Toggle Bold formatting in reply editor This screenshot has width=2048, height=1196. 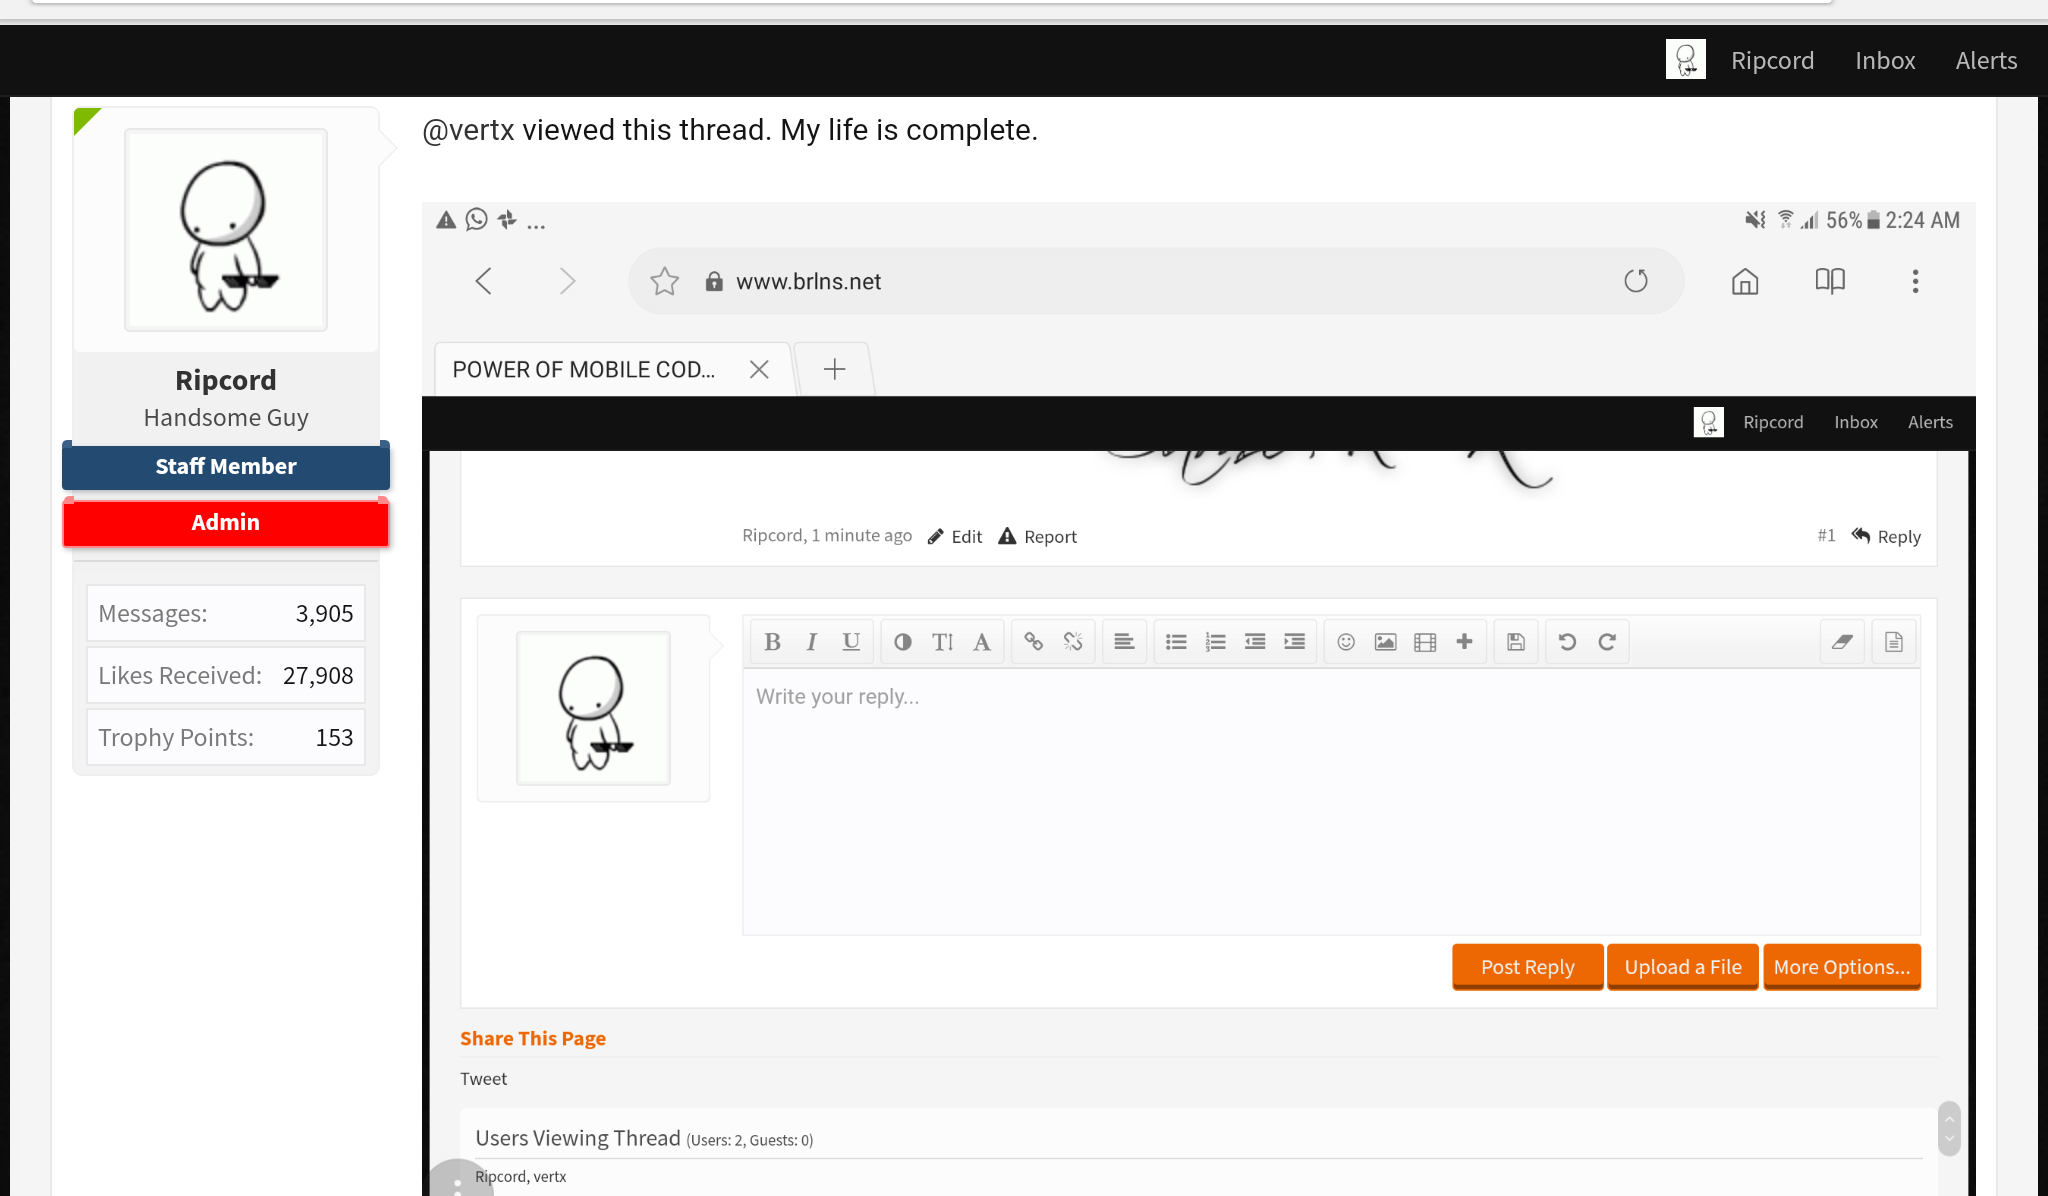pyautogui.click(x=772, y=642)
